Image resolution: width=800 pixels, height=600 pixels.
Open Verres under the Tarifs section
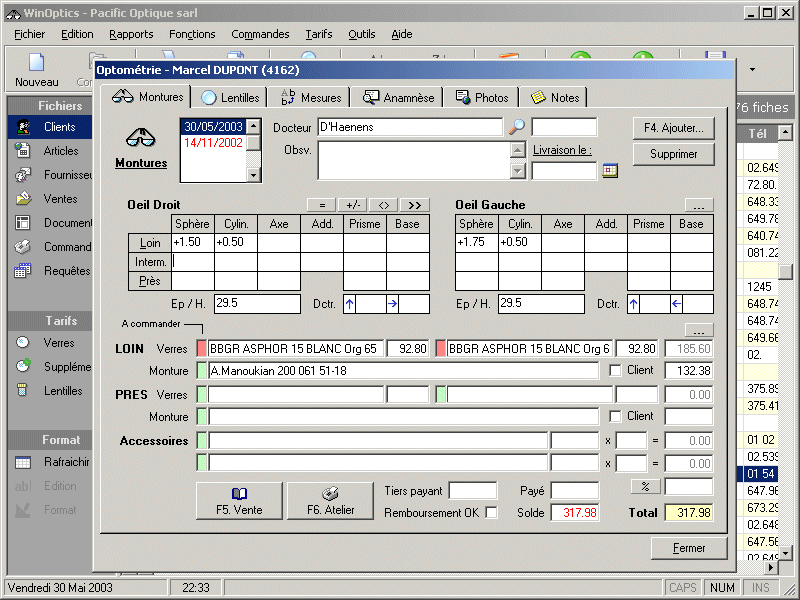59,342
